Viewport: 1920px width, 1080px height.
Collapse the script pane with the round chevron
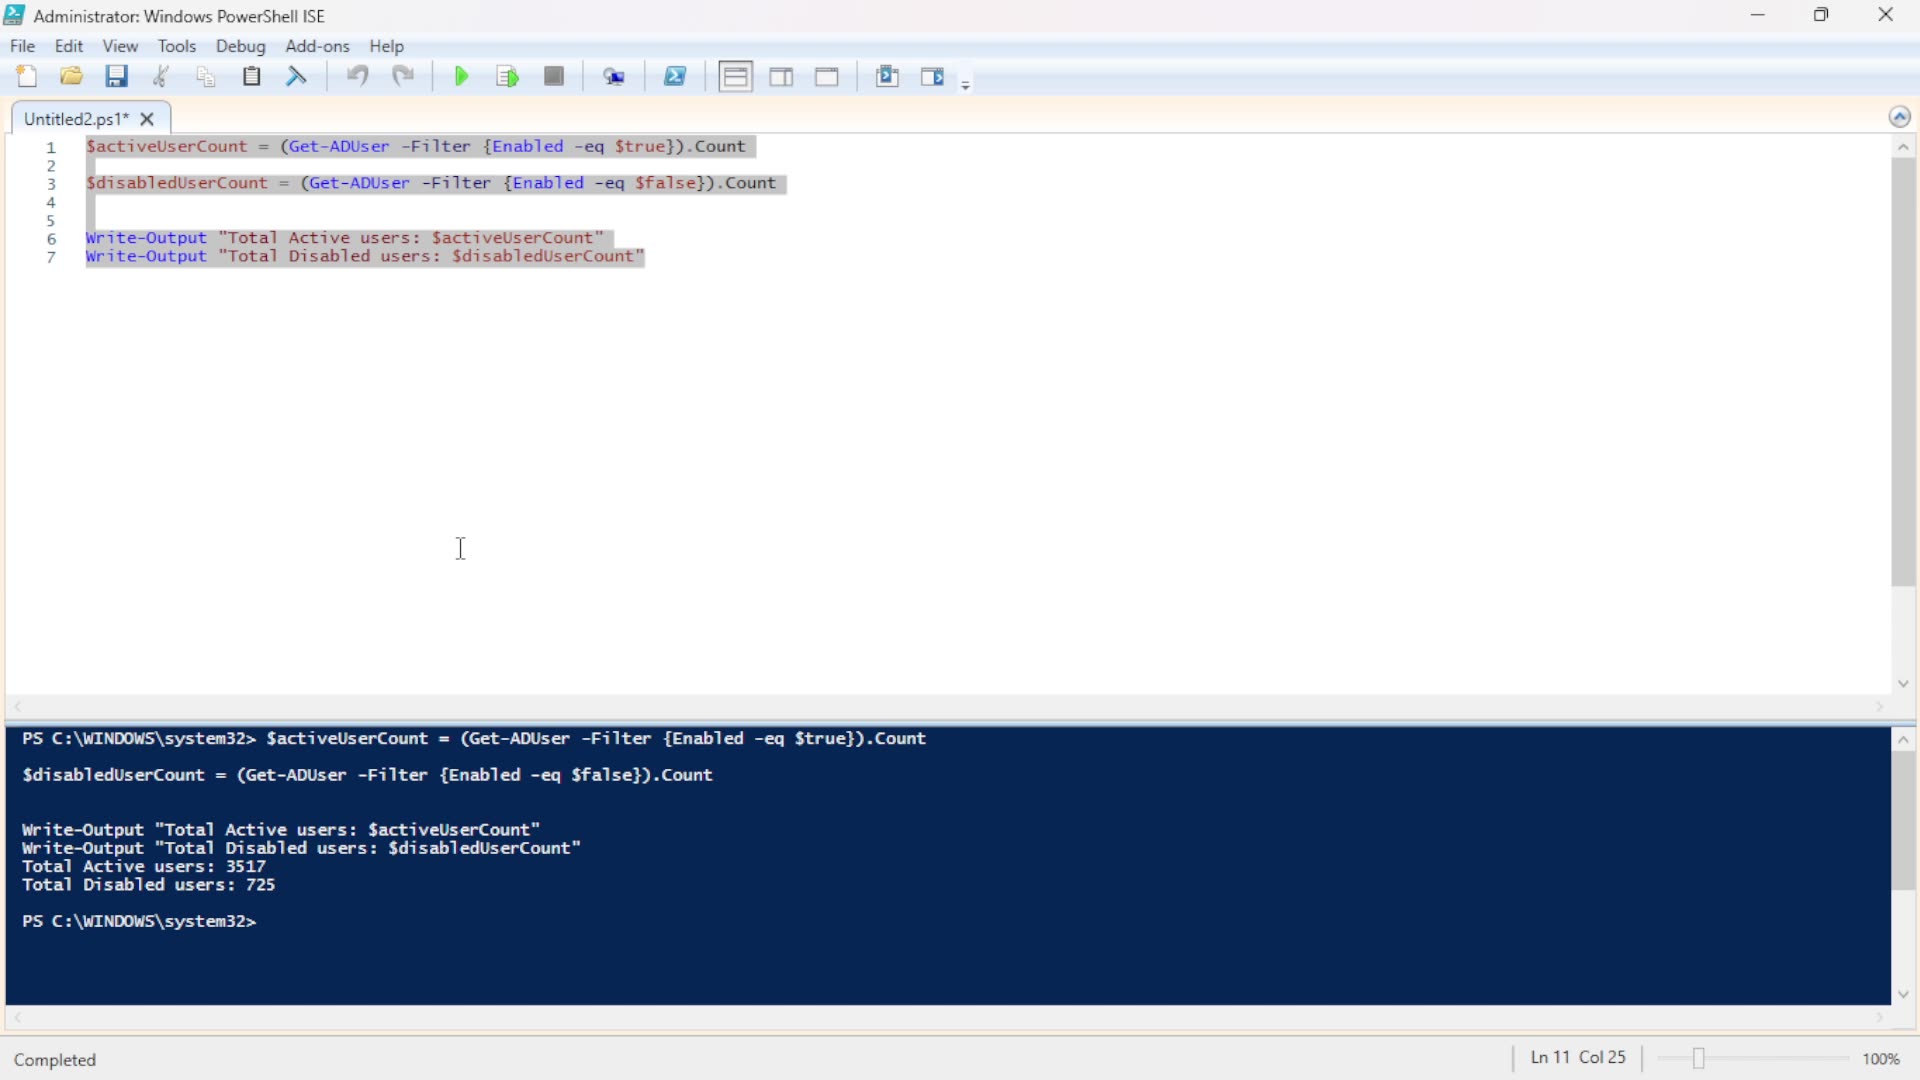pyautogui.click(x=1900, y=117)
